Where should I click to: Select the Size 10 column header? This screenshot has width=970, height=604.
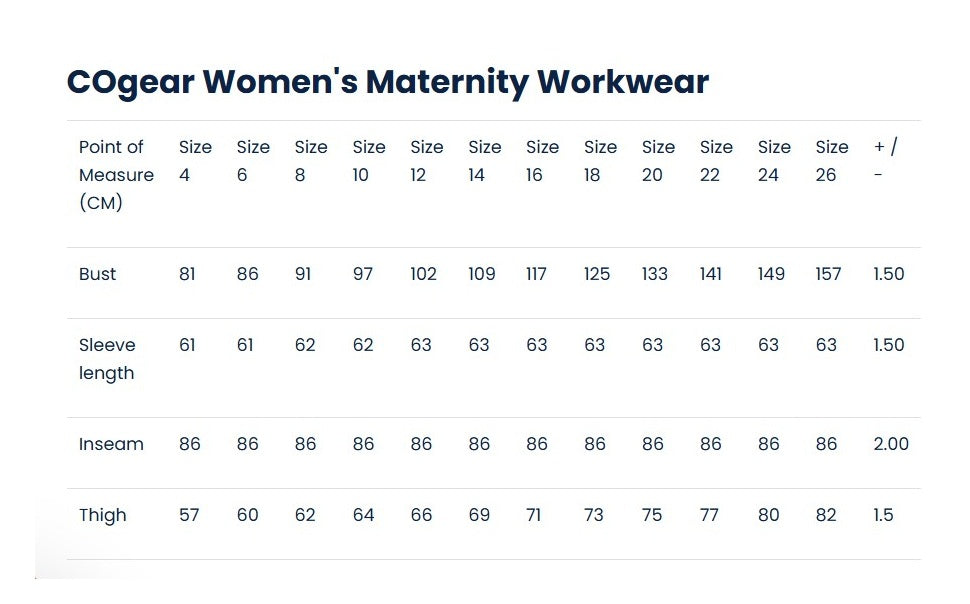click(368, 161)
